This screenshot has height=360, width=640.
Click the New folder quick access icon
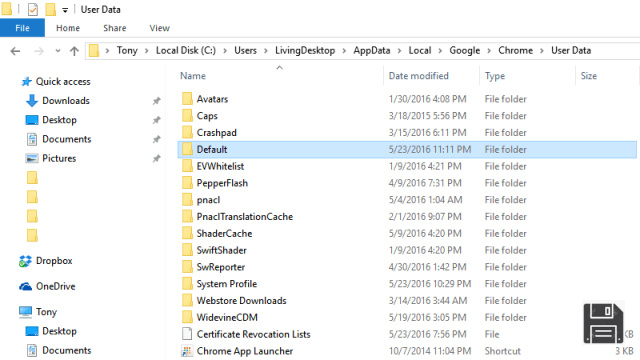(51, 9)
